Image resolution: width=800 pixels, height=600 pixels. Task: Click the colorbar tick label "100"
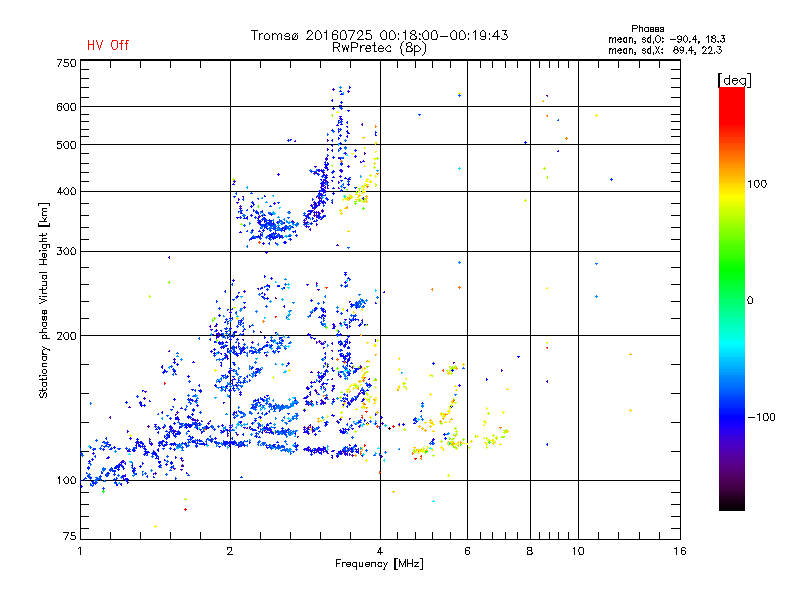pos(757,184)
